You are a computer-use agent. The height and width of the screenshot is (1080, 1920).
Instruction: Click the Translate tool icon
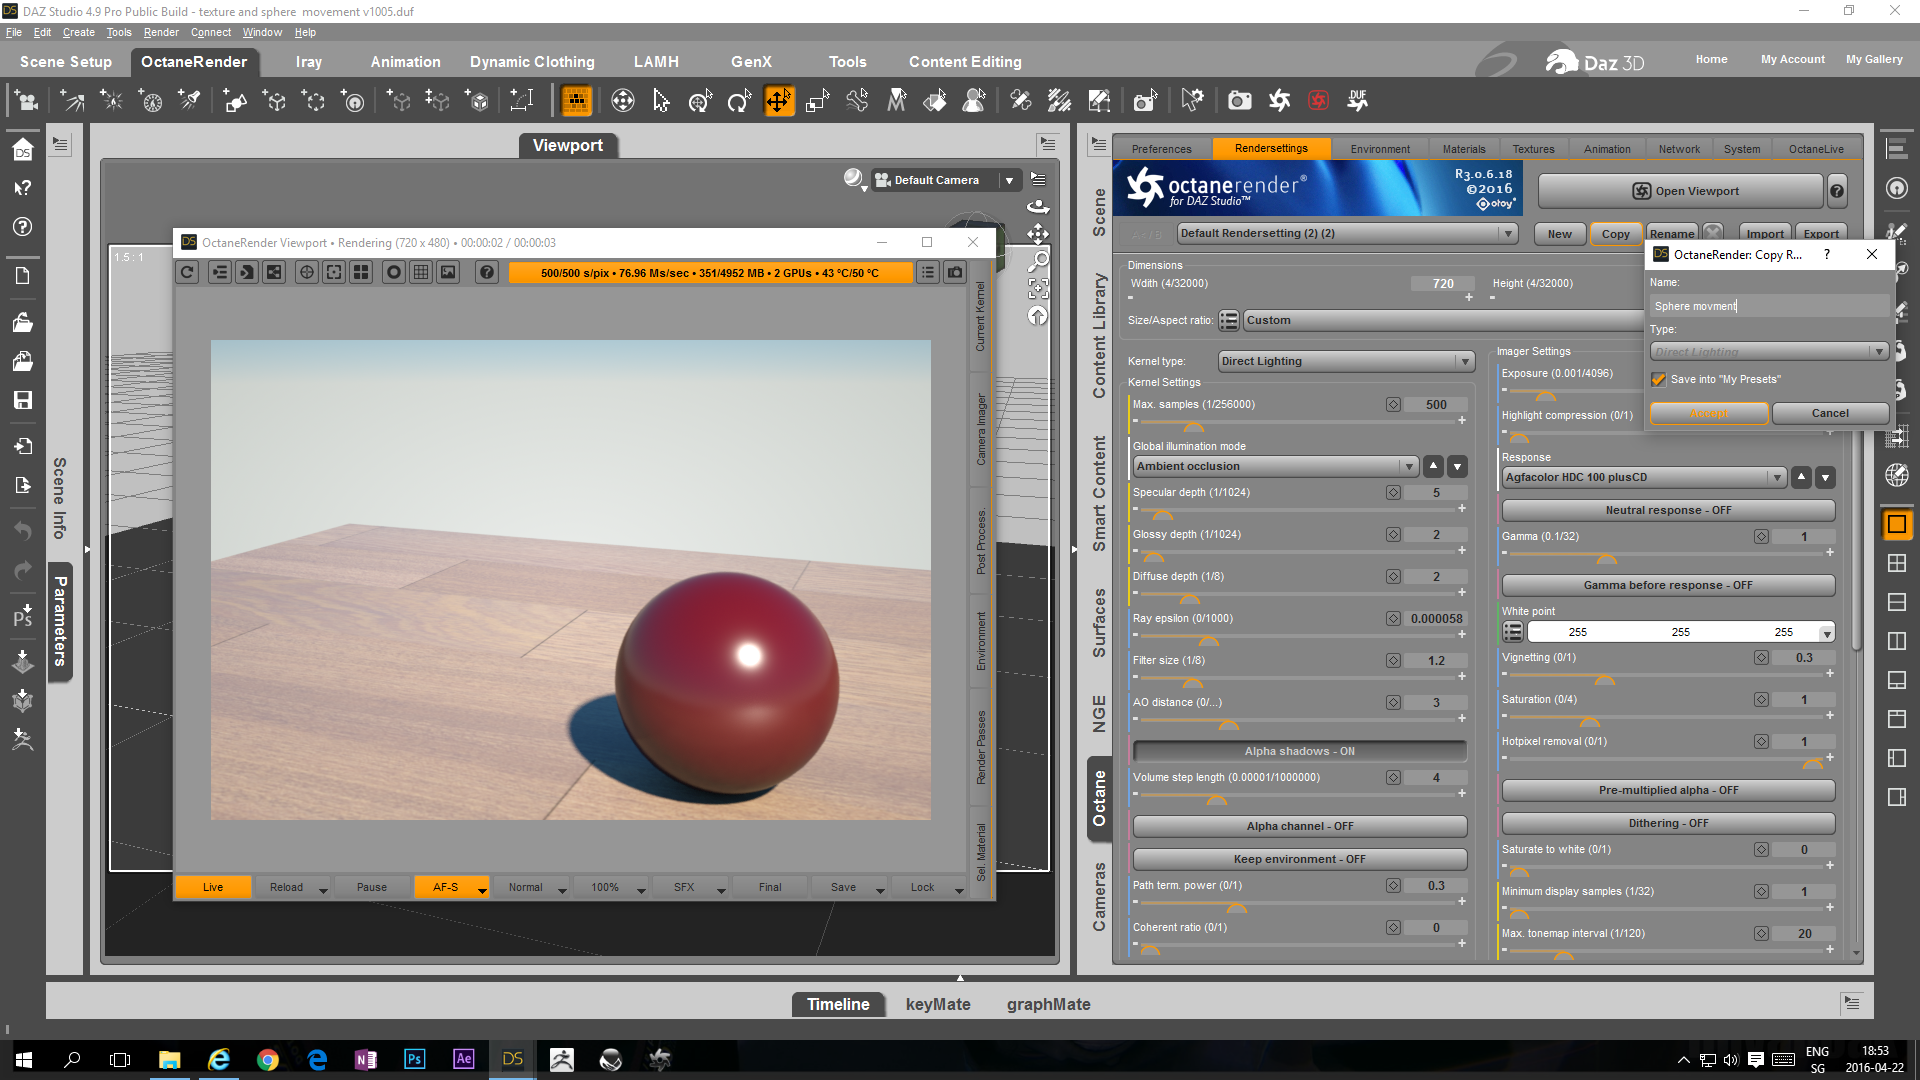click(x=778, y=101)
